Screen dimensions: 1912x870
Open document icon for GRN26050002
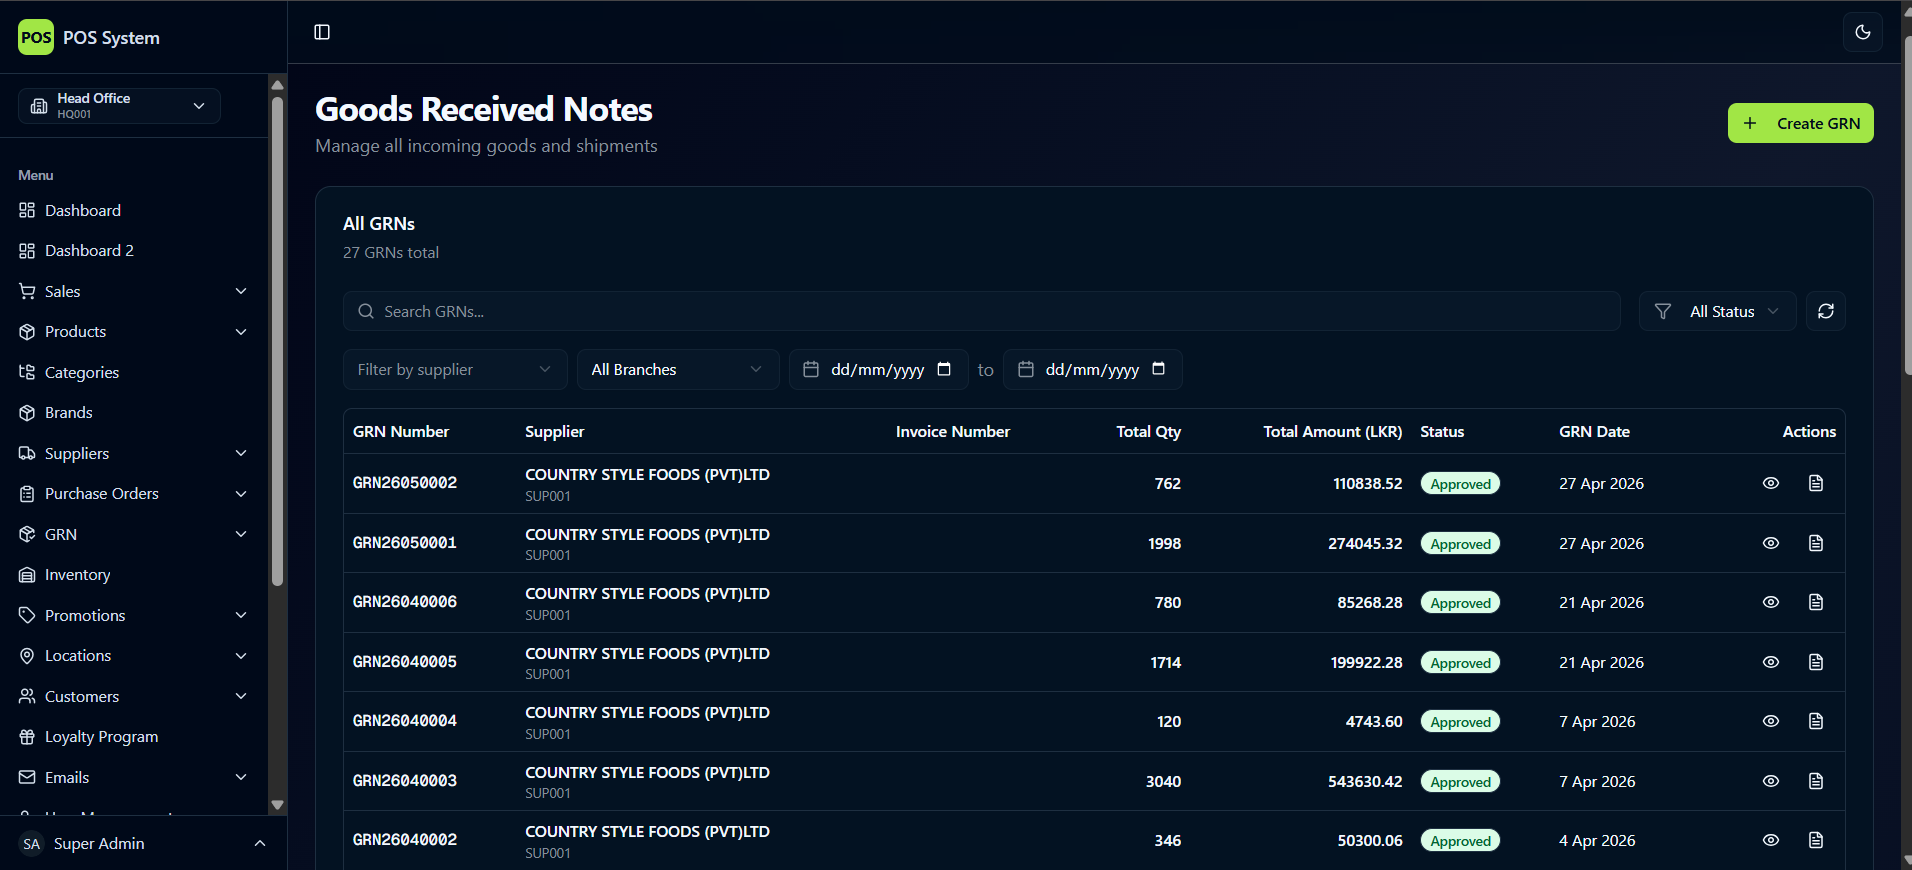(x=1816, y=483)
